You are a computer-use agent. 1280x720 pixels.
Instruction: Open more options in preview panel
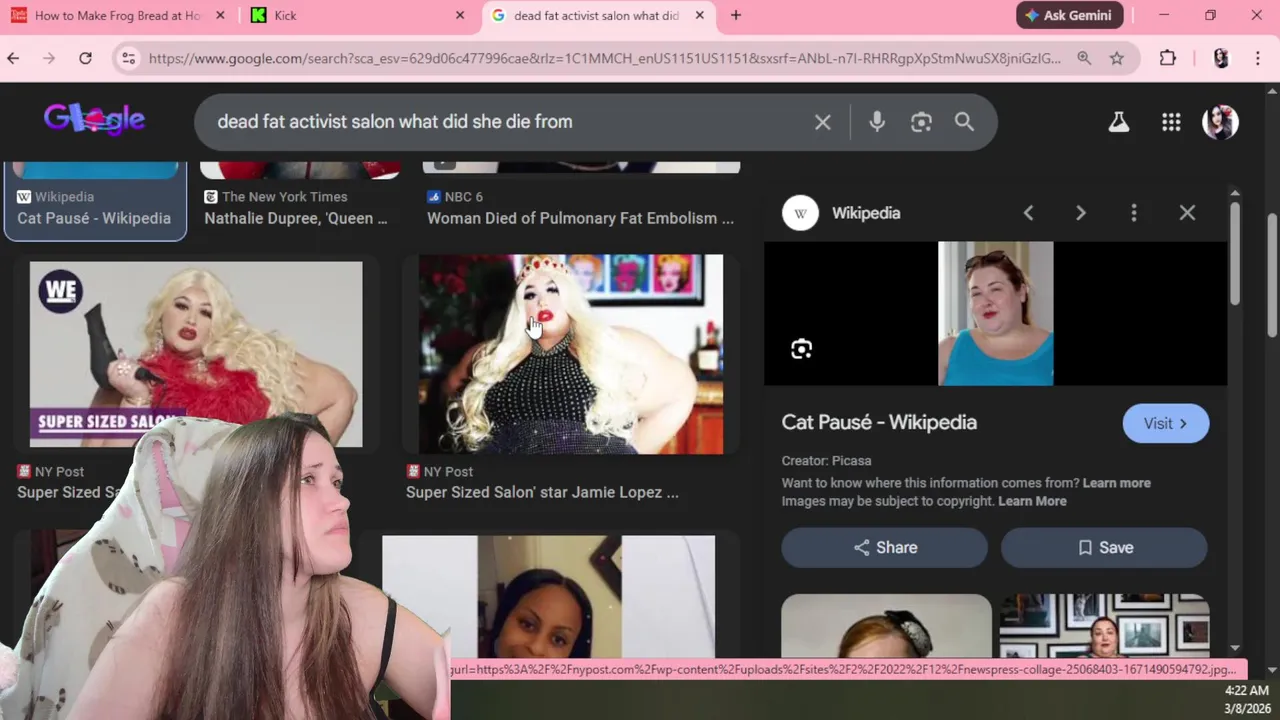(1134, 213)
